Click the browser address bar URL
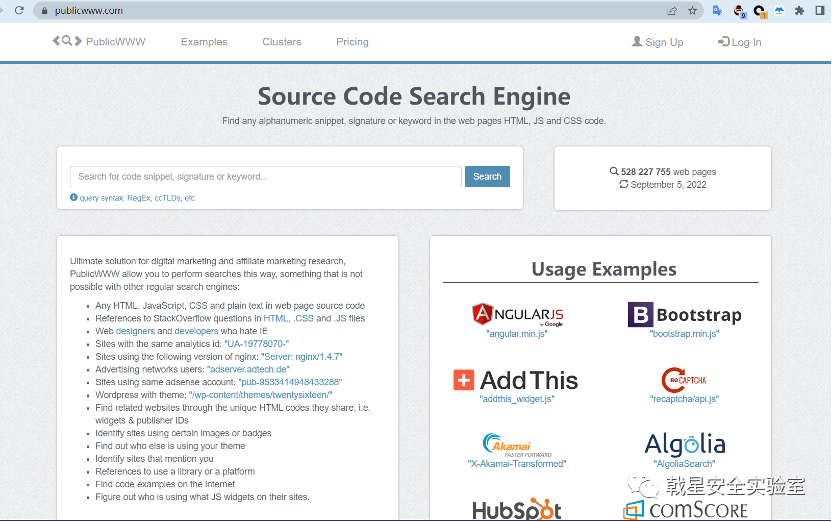The image size is (832, 522). pos(89,11)
